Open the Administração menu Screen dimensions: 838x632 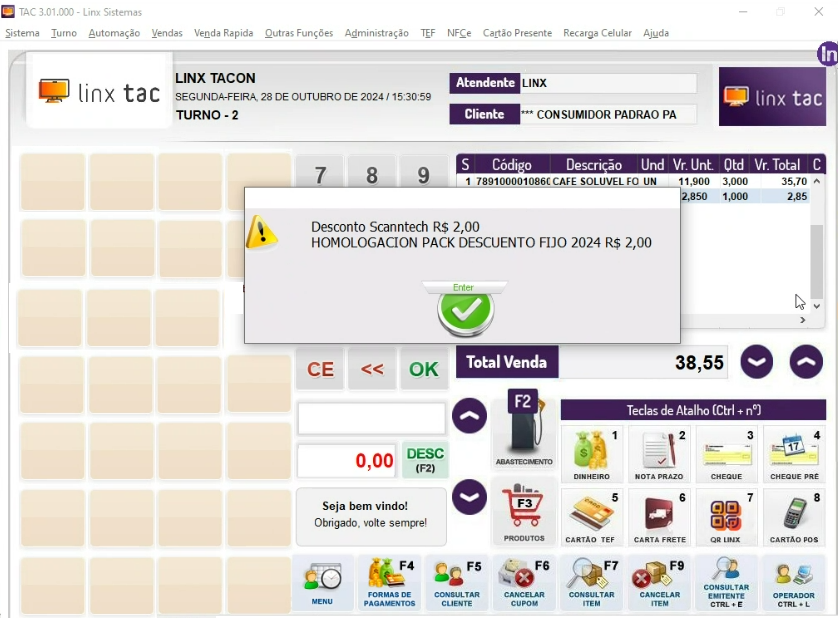coord(377,33)
